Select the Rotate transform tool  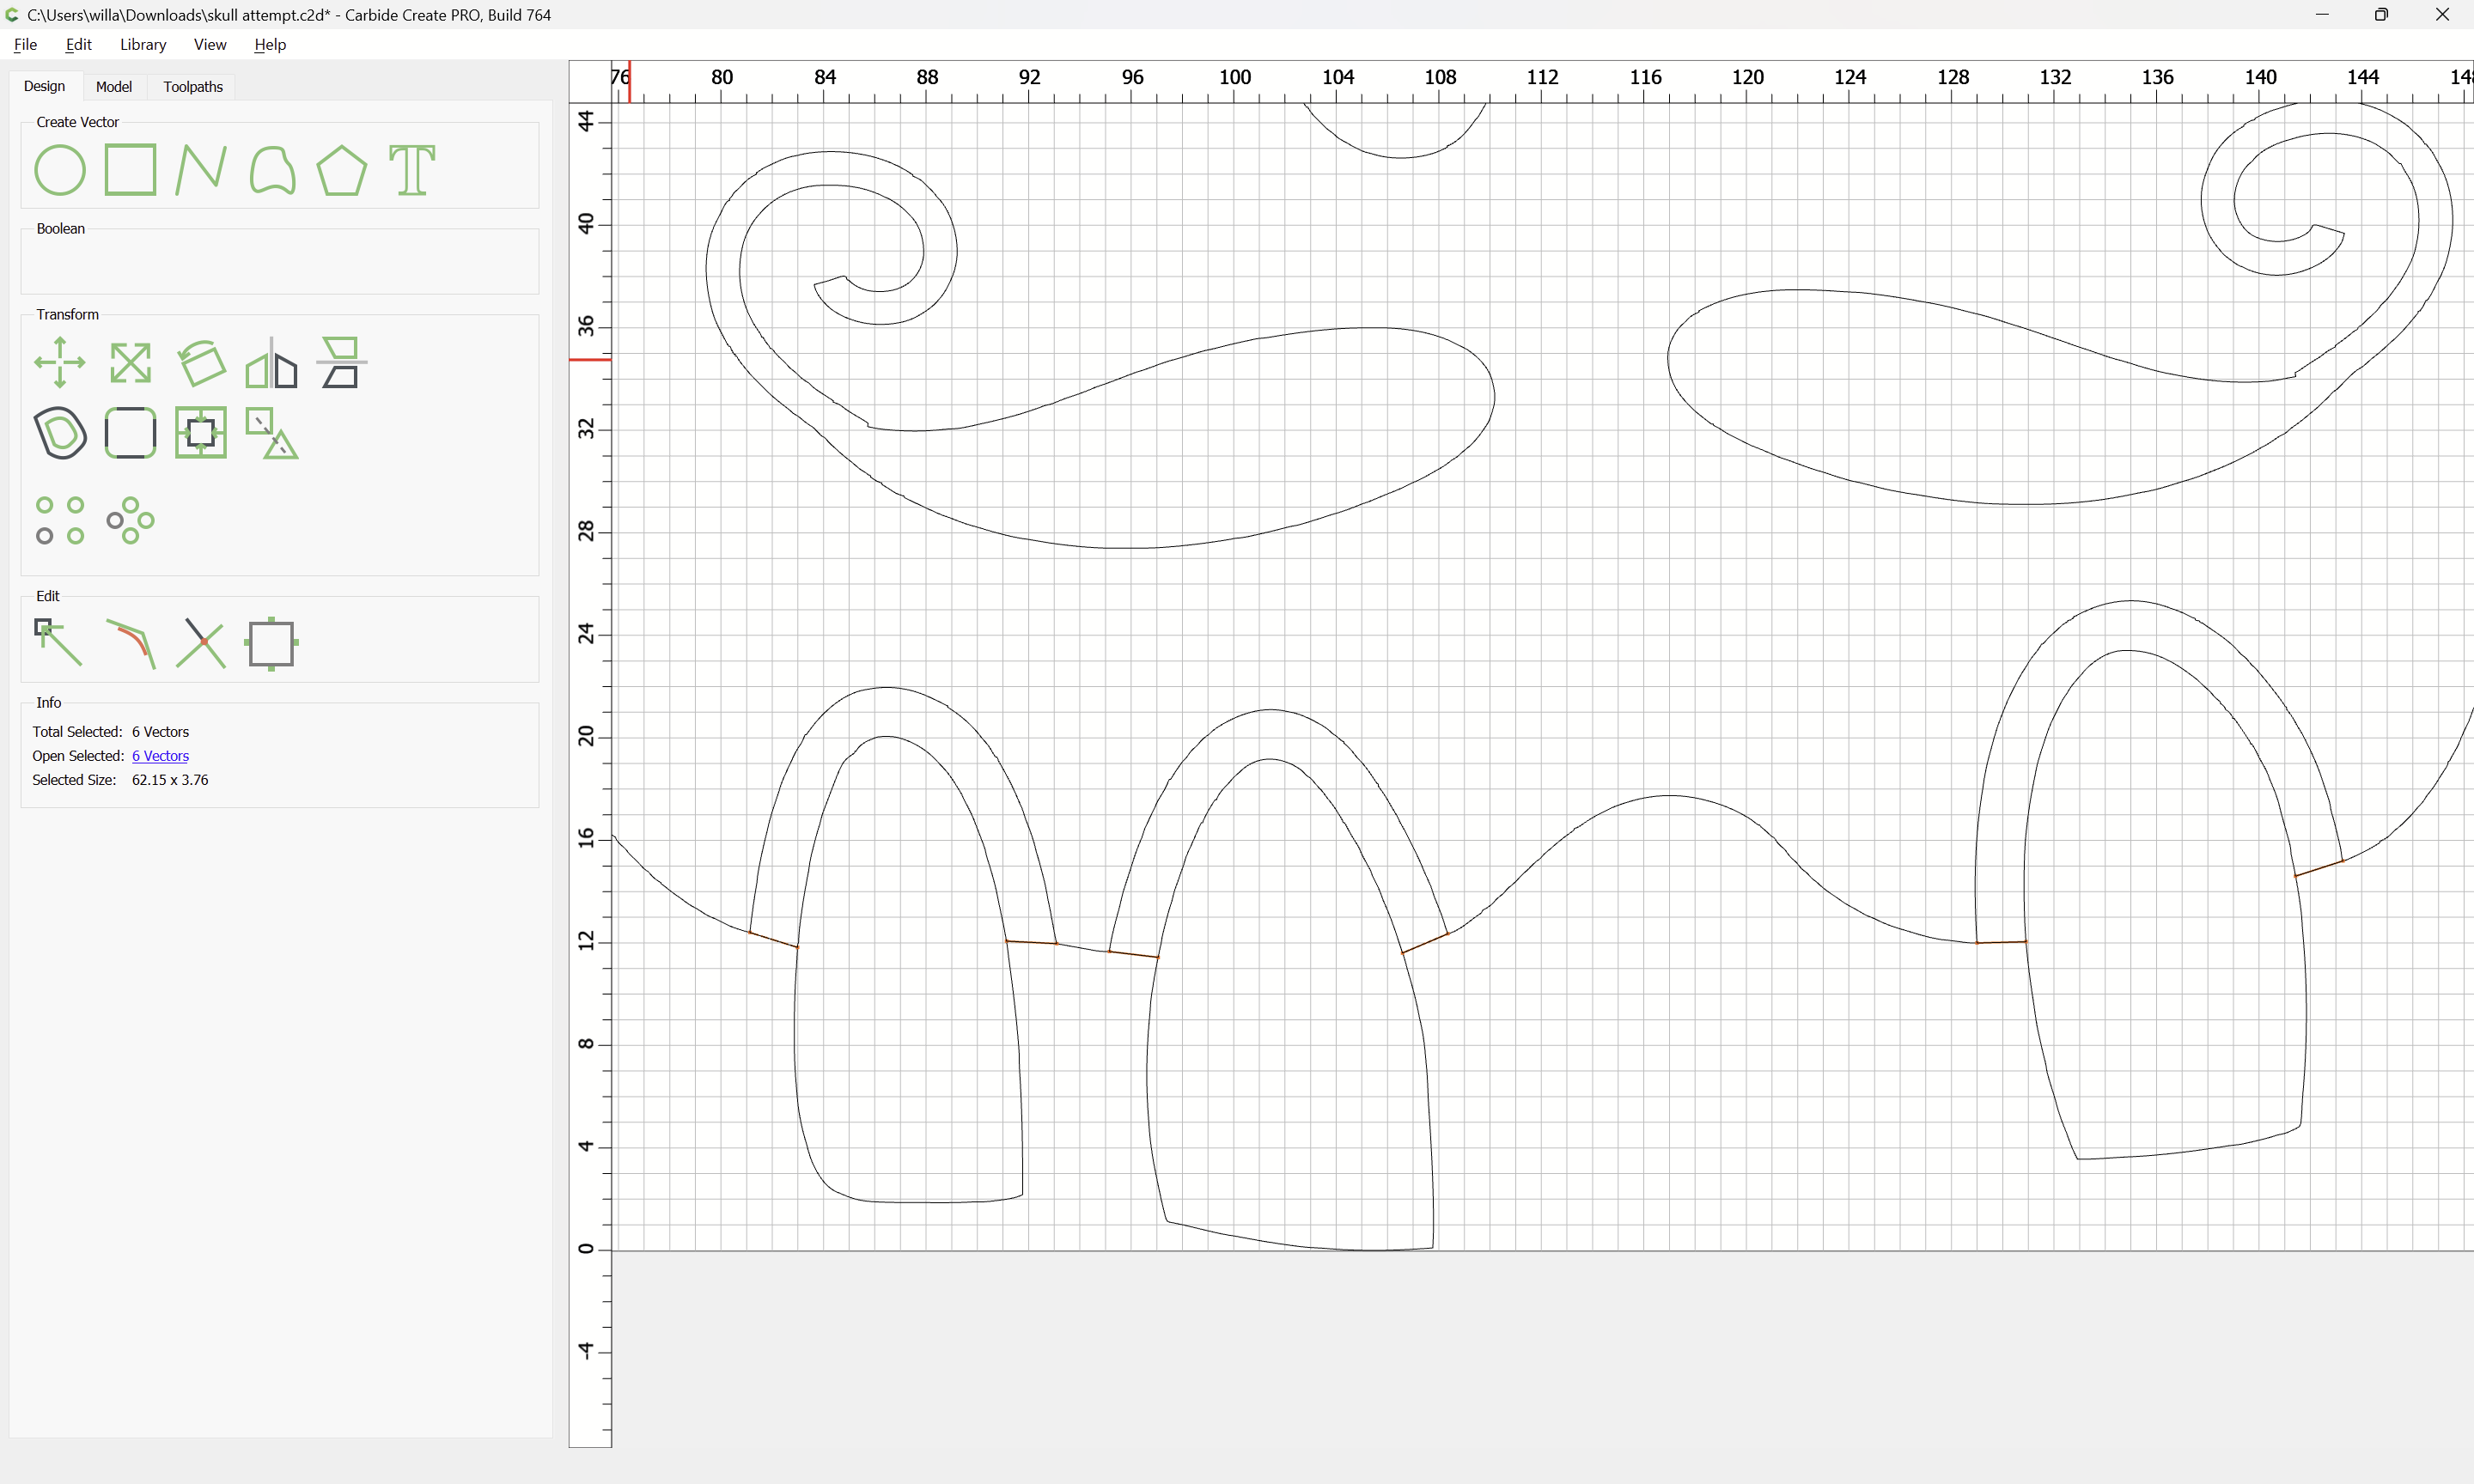(201, 362)
